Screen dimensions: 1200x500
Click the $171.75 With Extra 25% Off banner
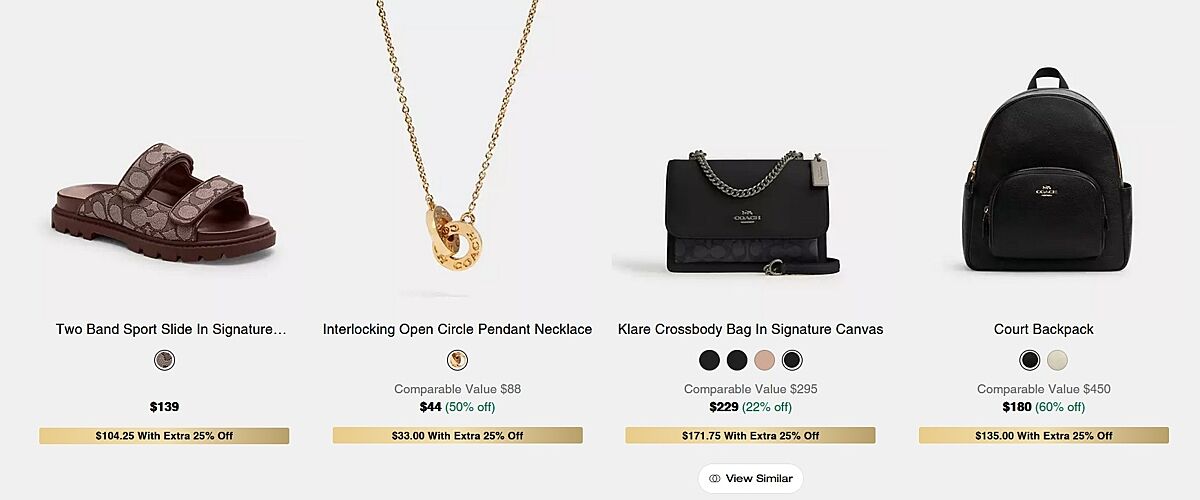[x=750, y=436]
